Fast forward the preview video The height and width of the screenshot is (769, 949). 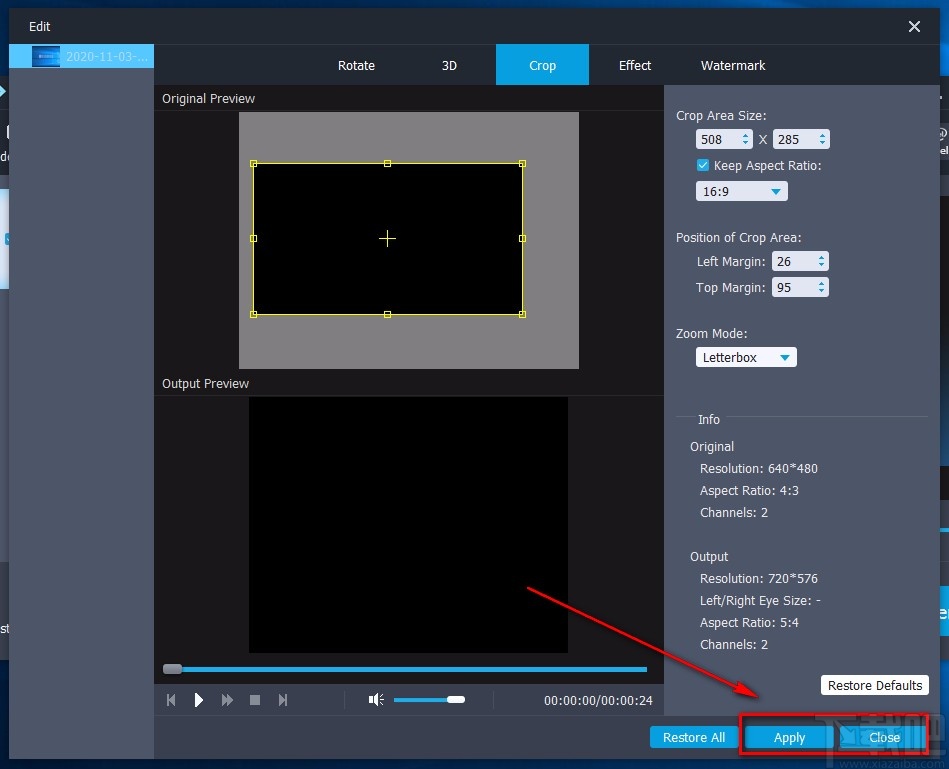(227, 699)
